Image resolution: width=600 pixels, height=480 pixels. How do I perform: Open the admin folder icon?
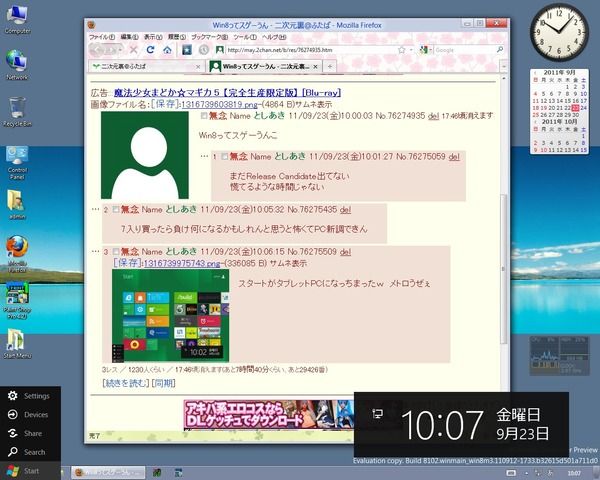[17, 204]
